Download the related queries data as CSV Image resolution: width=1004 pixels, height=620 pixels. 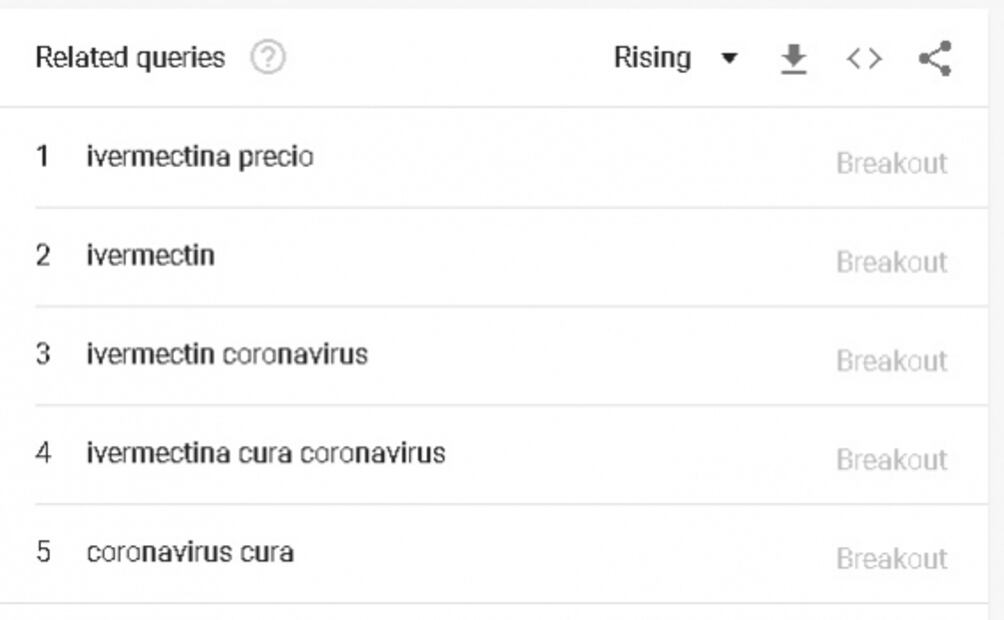[793, 59]
